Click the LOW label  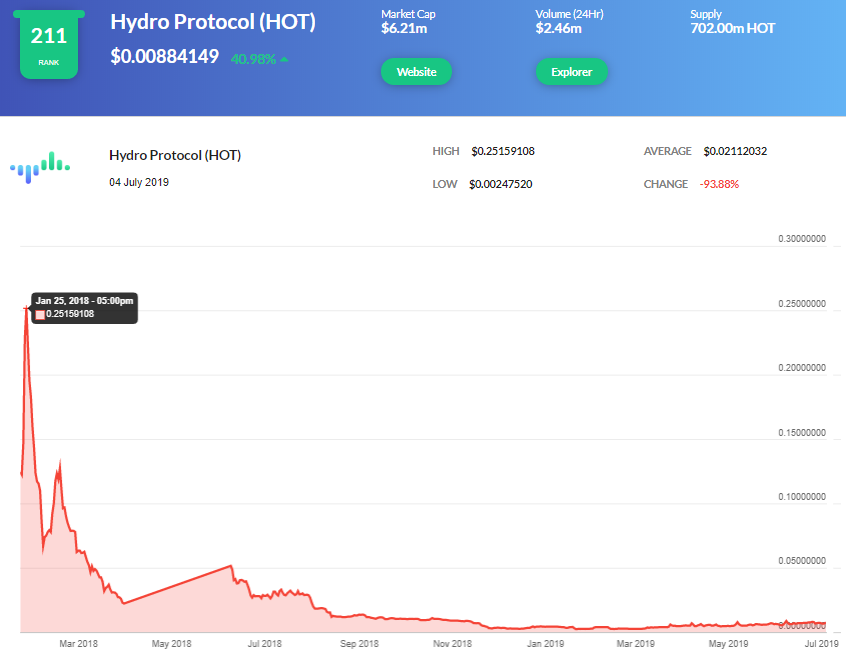click(445, 185)
